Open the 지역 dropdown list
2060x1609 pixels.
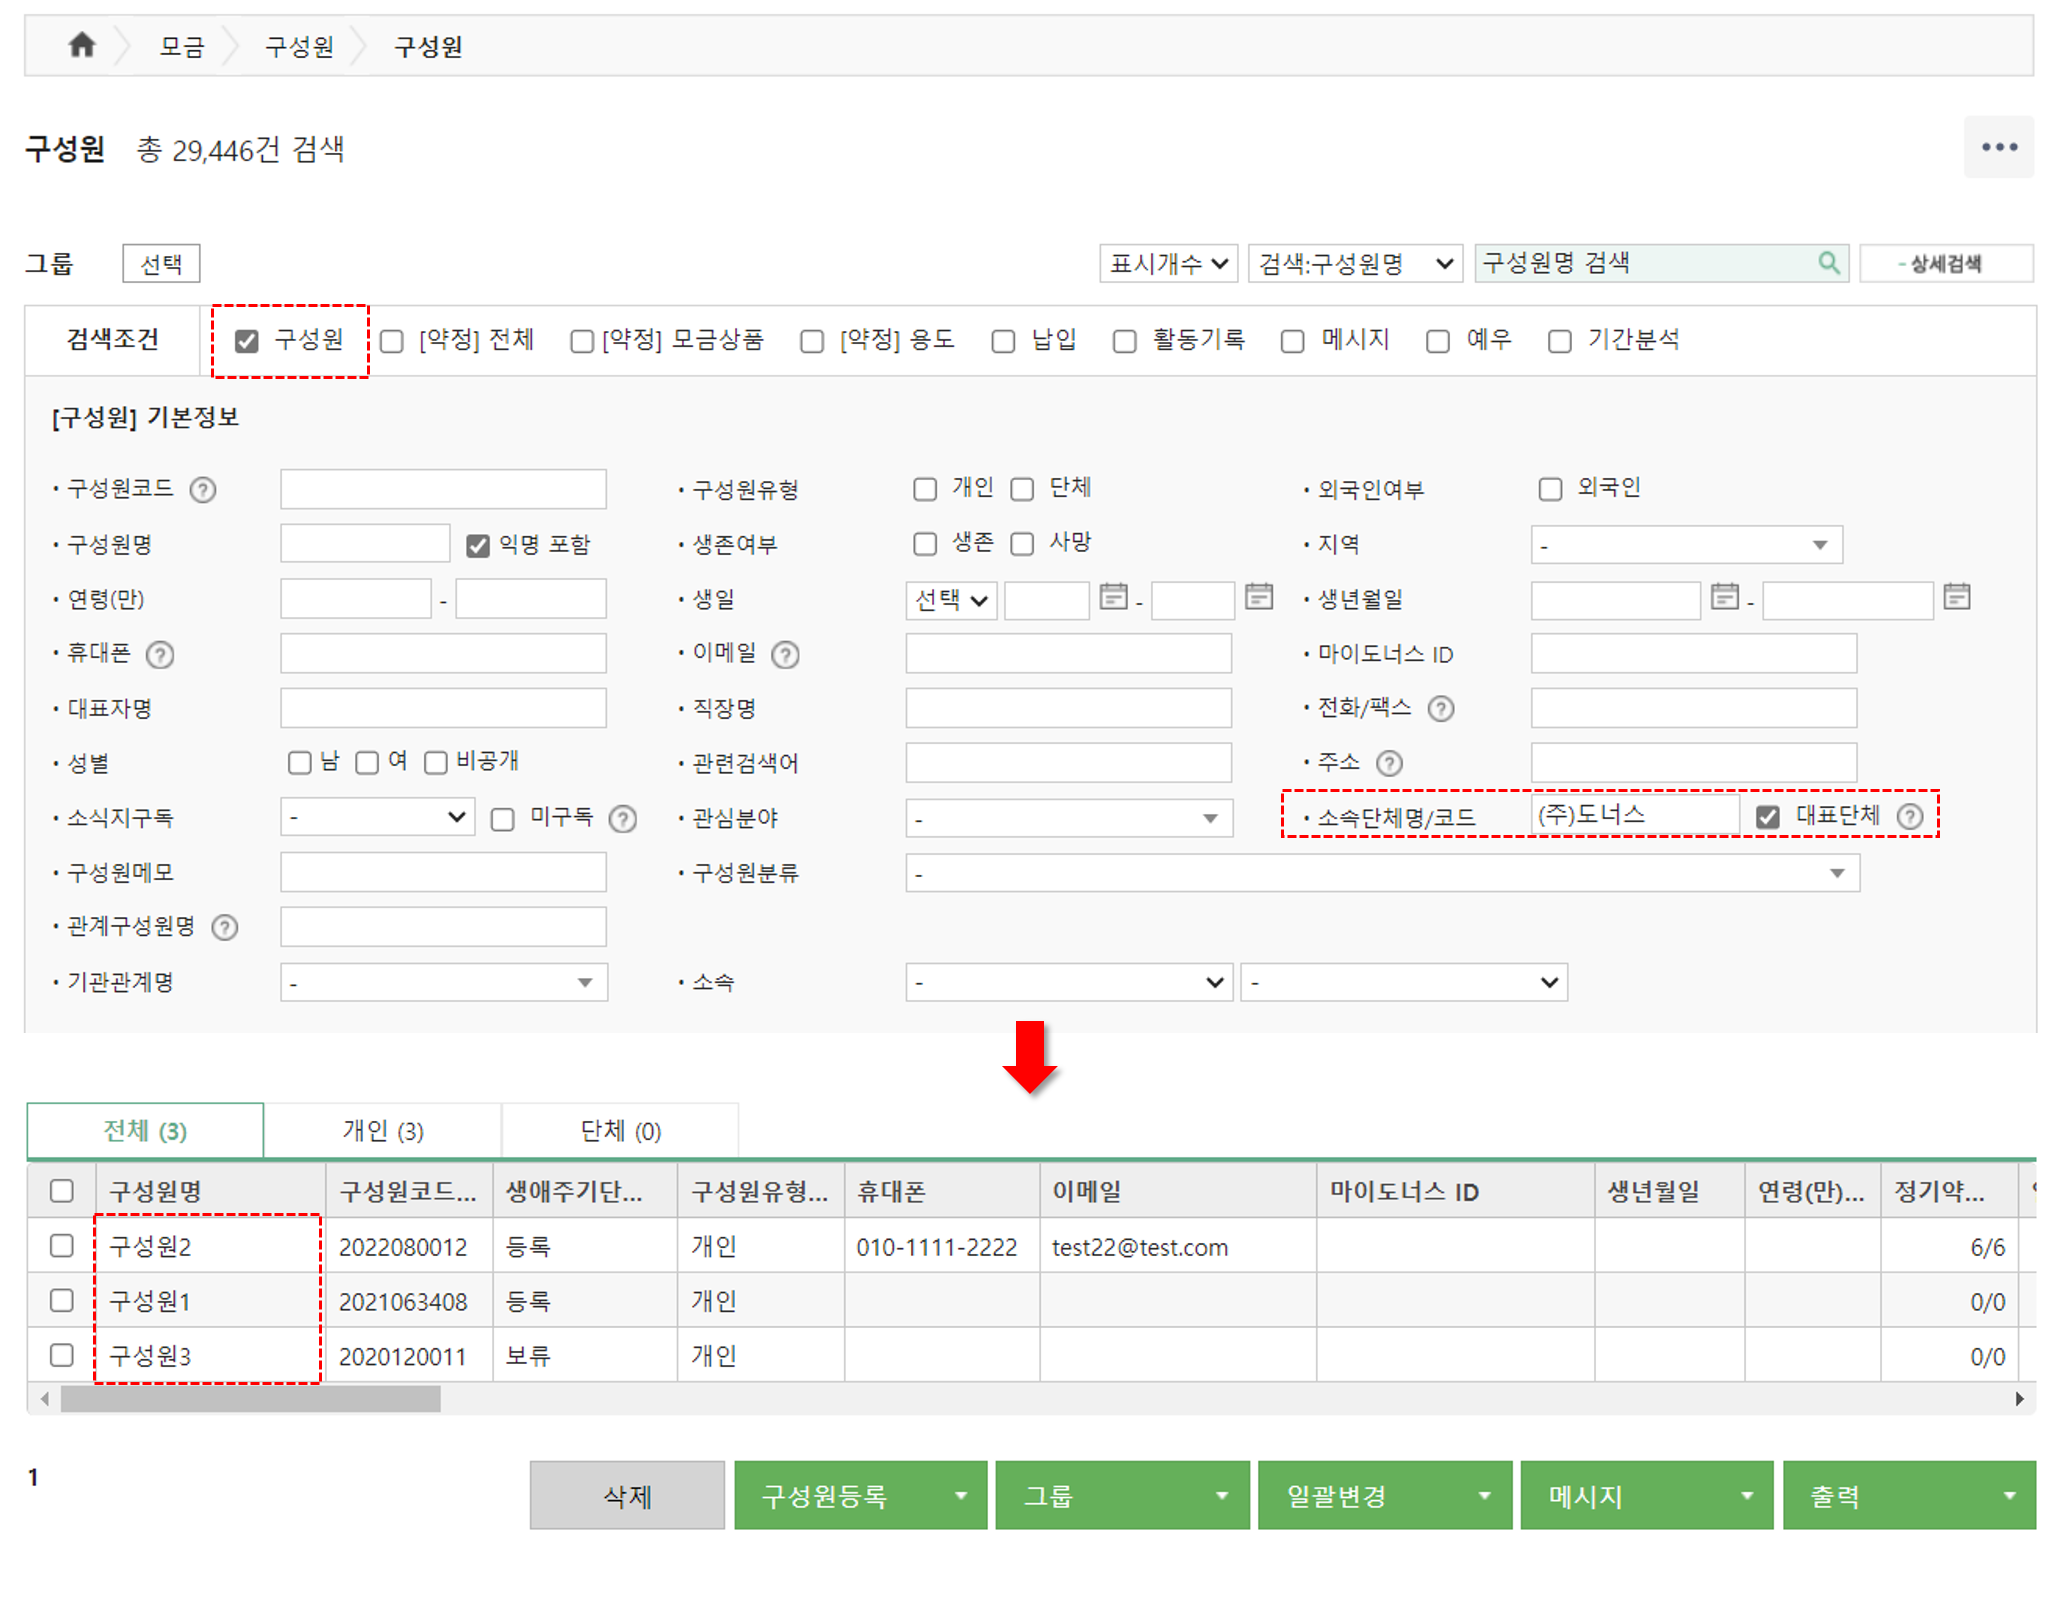[1686, 545]
